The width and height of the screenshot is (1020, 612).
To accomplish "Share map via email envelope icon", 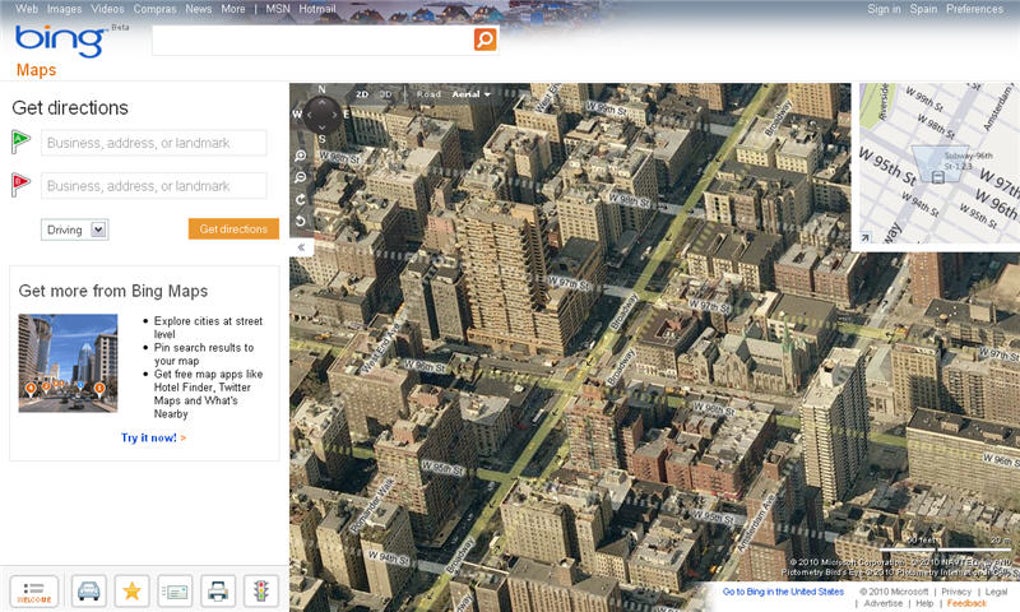I will click(174, 591).
